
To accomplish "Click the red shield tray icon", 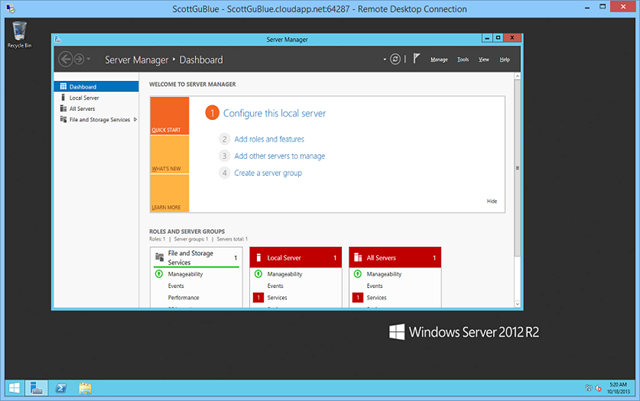I will (x=598, y=388).
